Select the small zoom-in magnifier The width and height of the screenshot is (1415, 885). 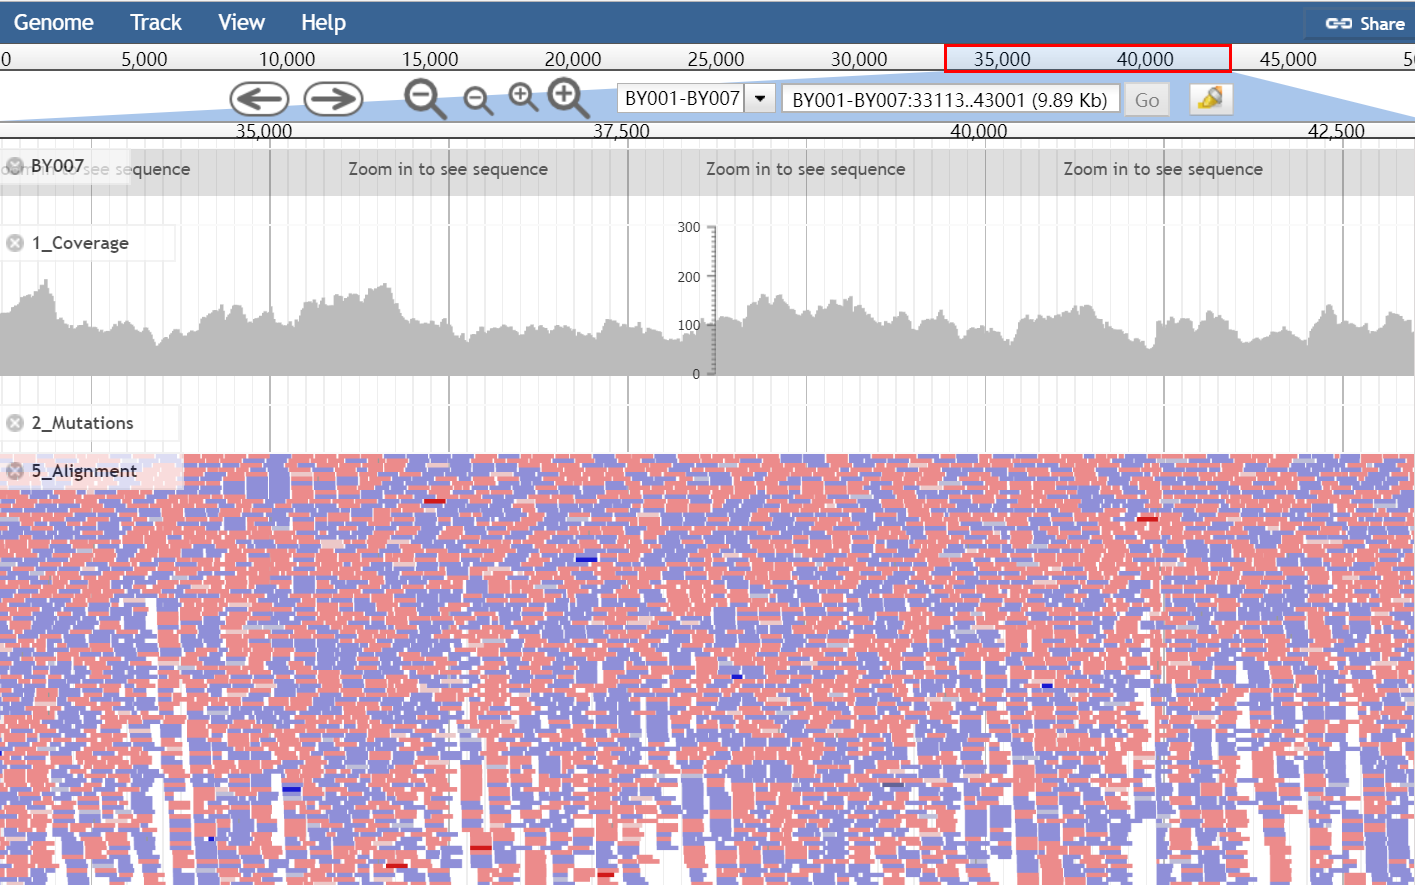[x=522, y=95]
